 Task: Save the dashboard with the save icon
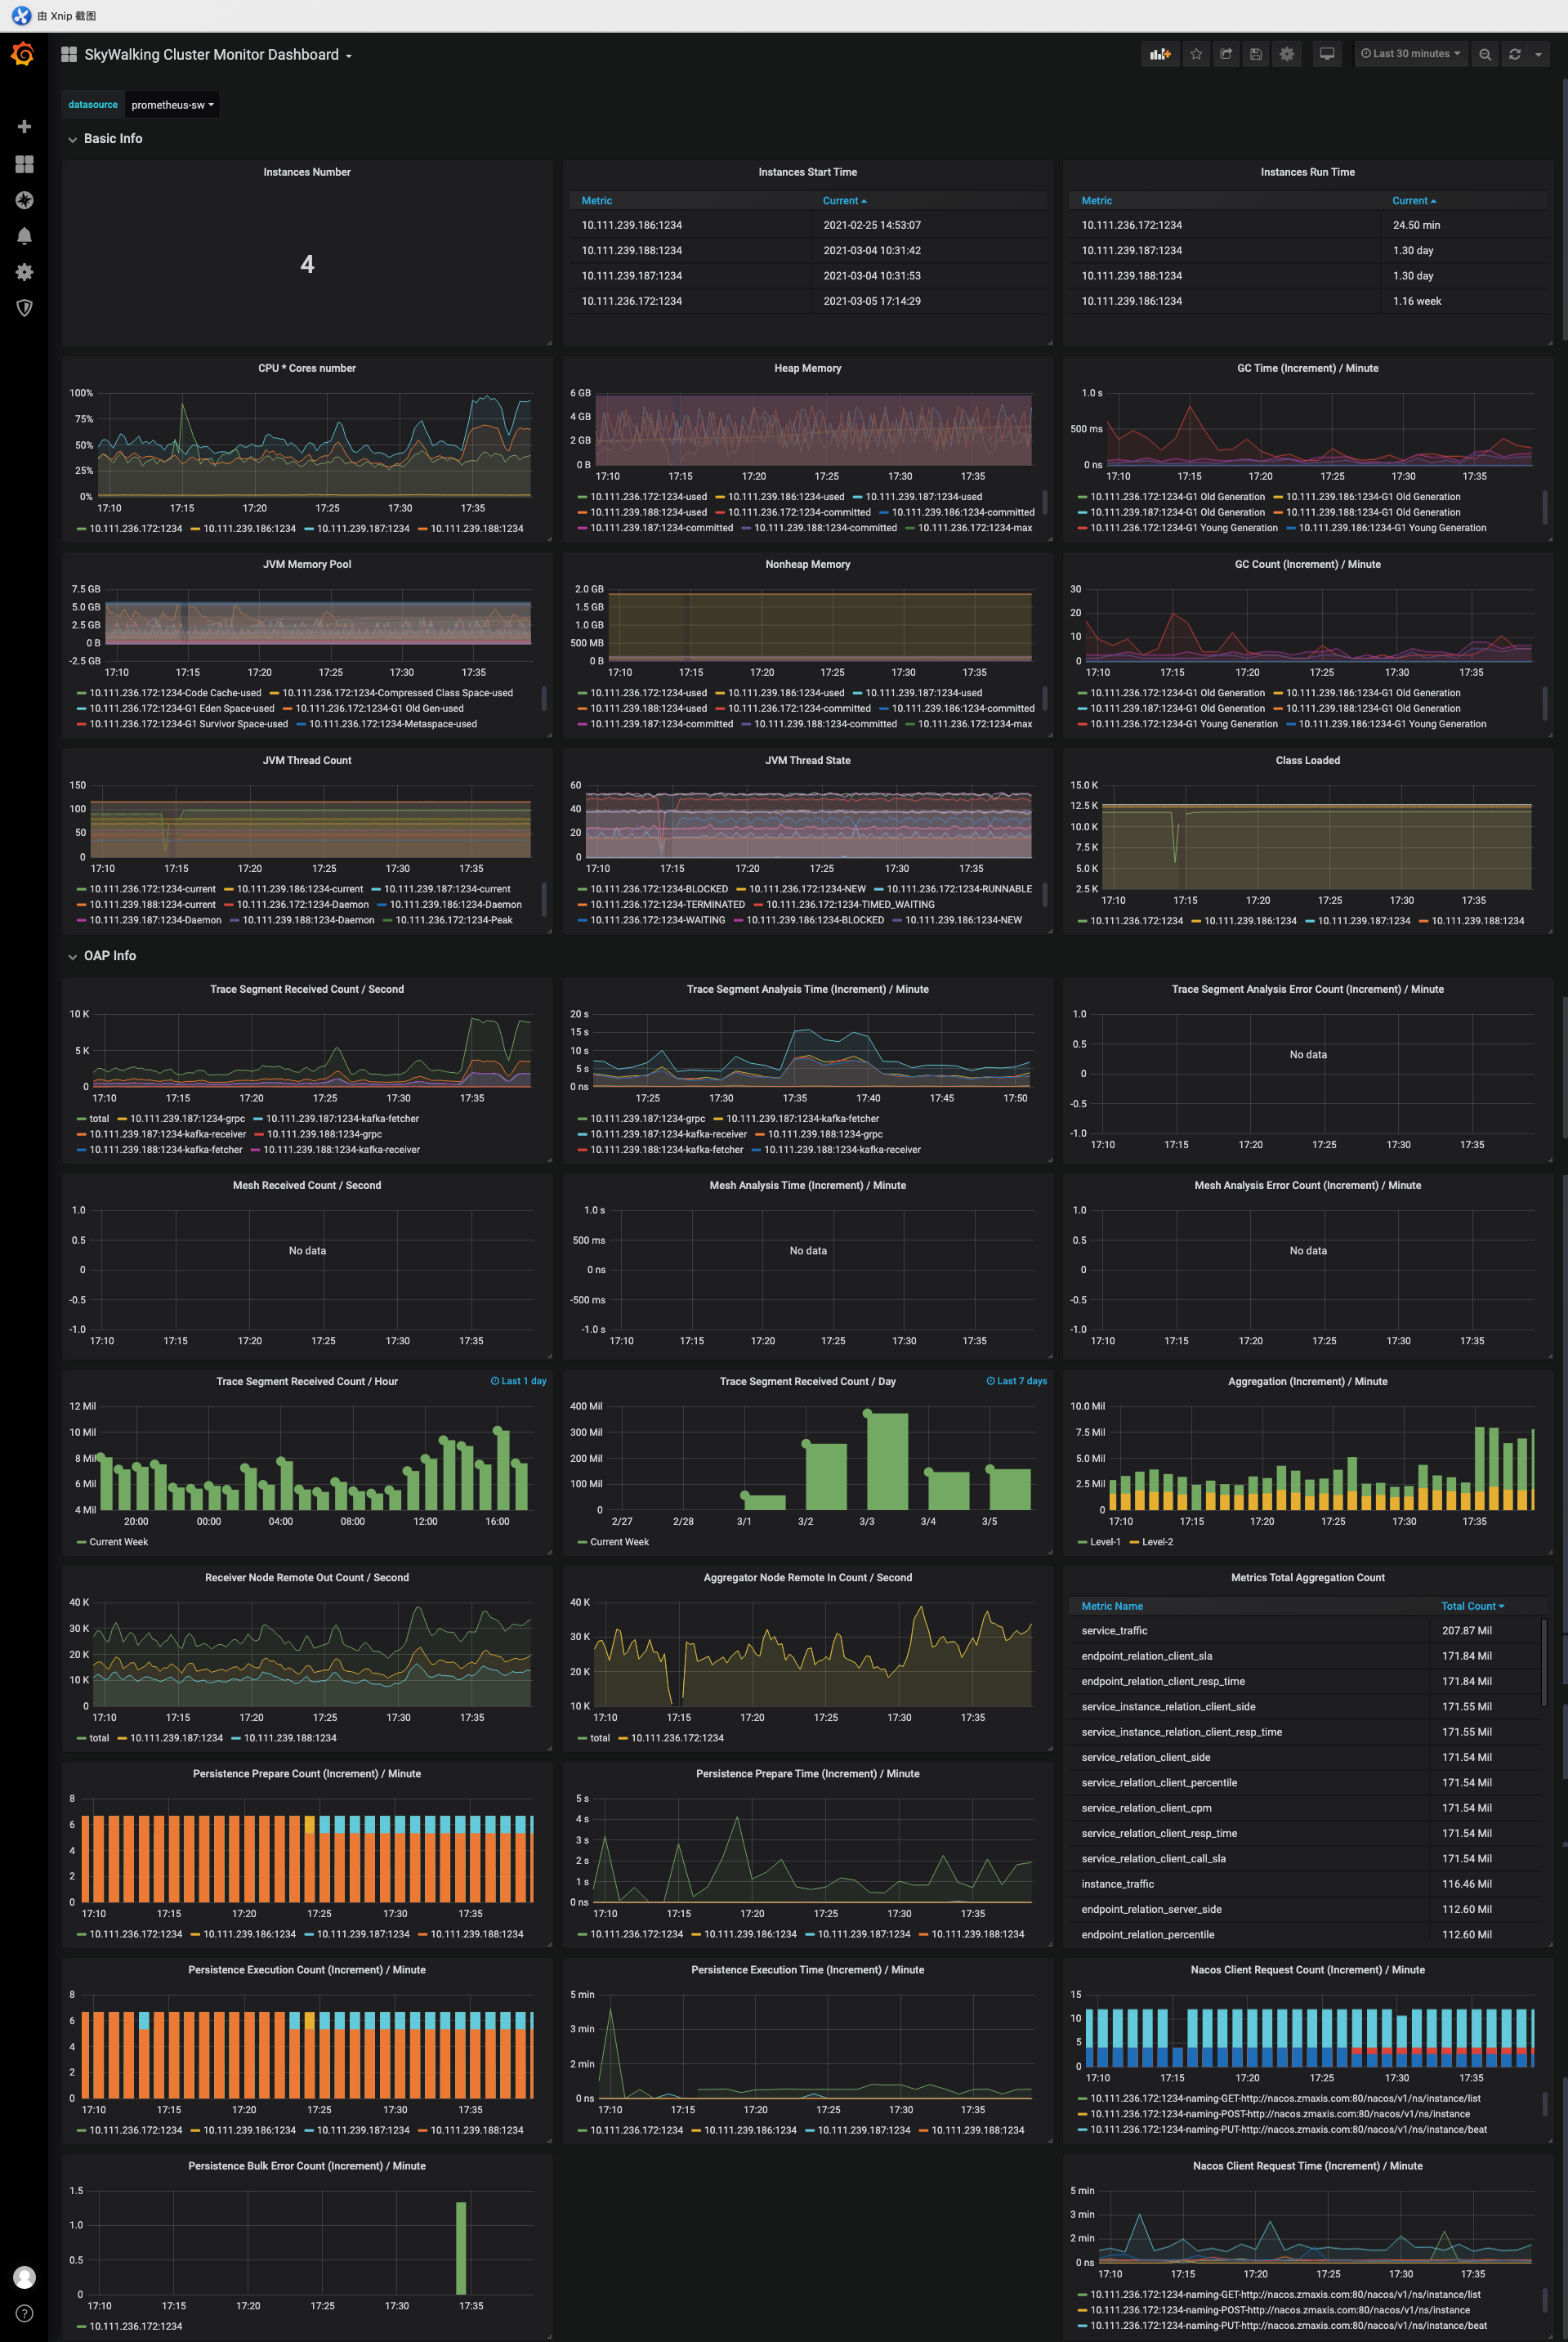[x=1255, y=54]
